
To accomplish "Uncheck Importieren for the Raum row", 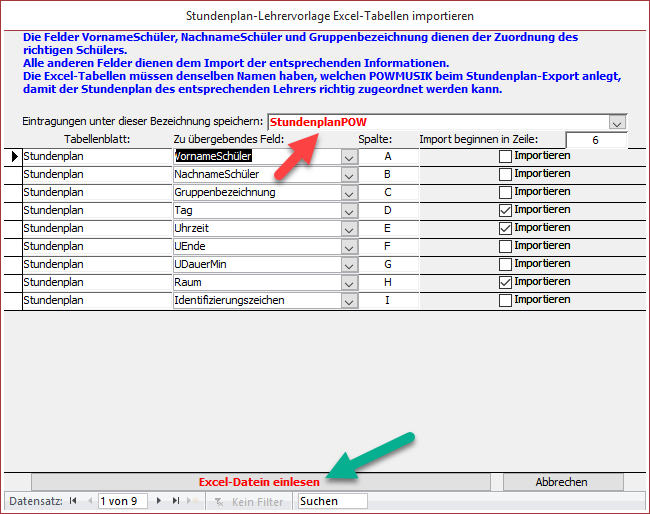I will click(505, 282).
